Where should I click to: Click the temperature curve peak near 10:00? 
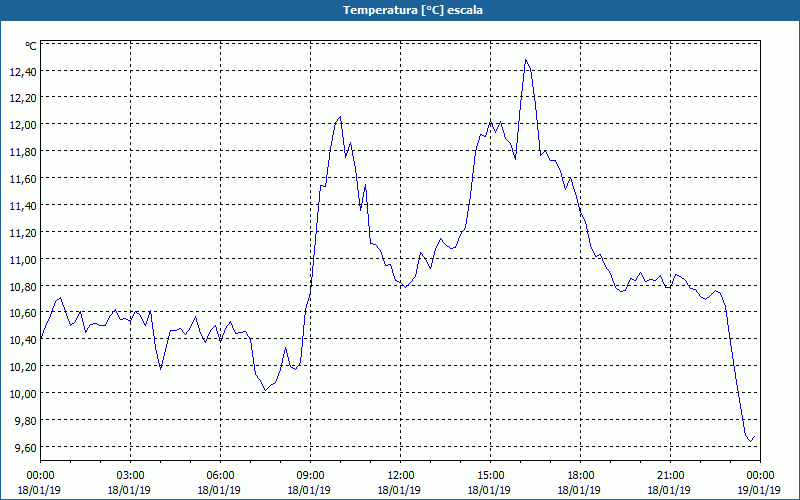(x=340, y=117)
